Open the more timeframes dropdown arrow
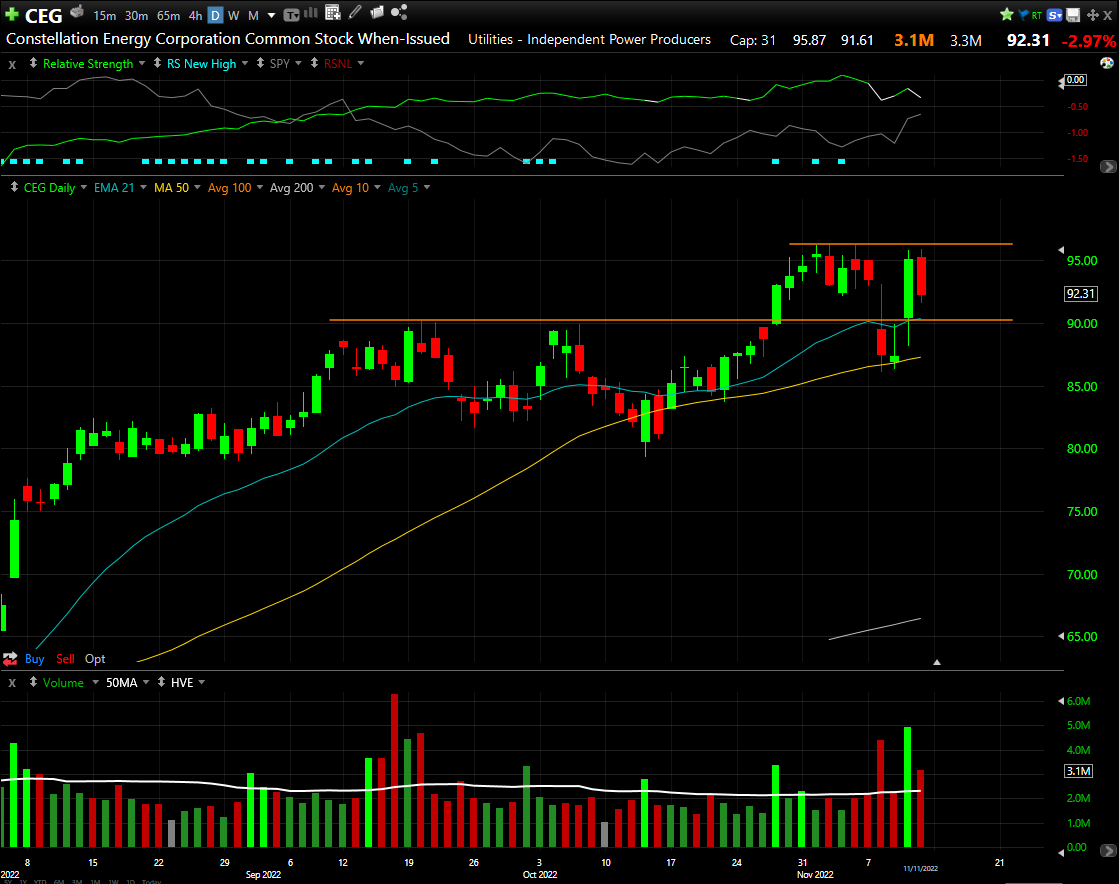Image resolution: width=1119 pixels, height=884 pixels. (x=271, y=16)
